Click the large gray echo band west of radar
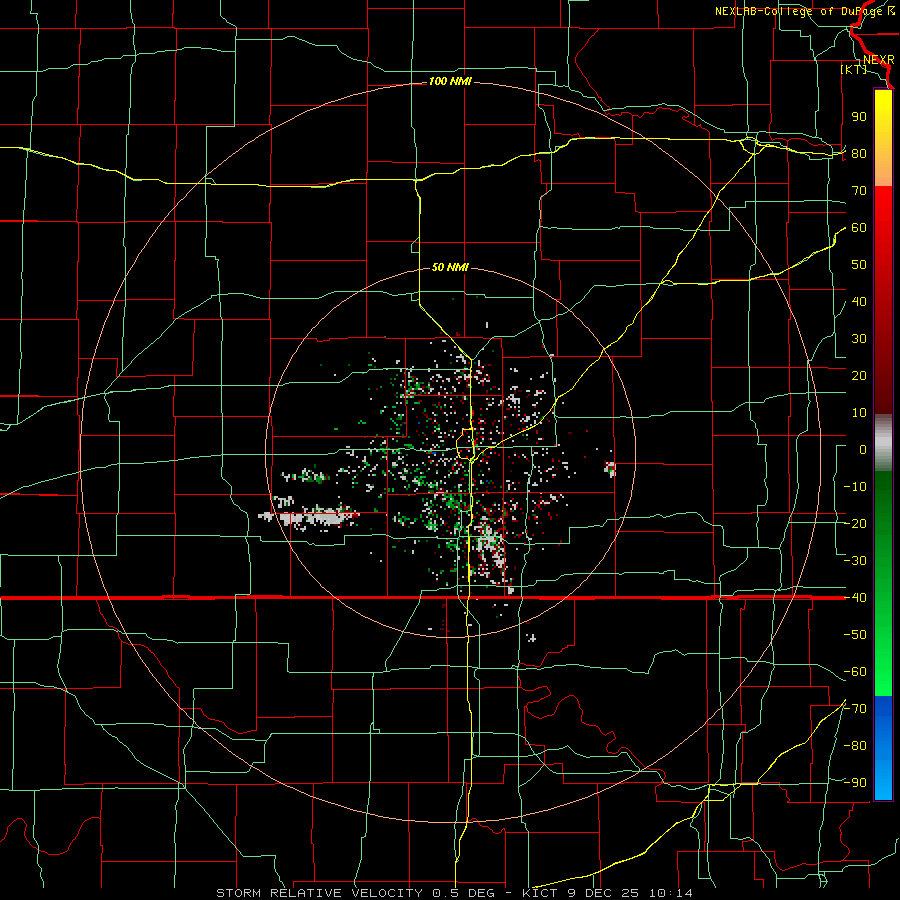Viewport: 900px width, 900px height. pos(309,516)
